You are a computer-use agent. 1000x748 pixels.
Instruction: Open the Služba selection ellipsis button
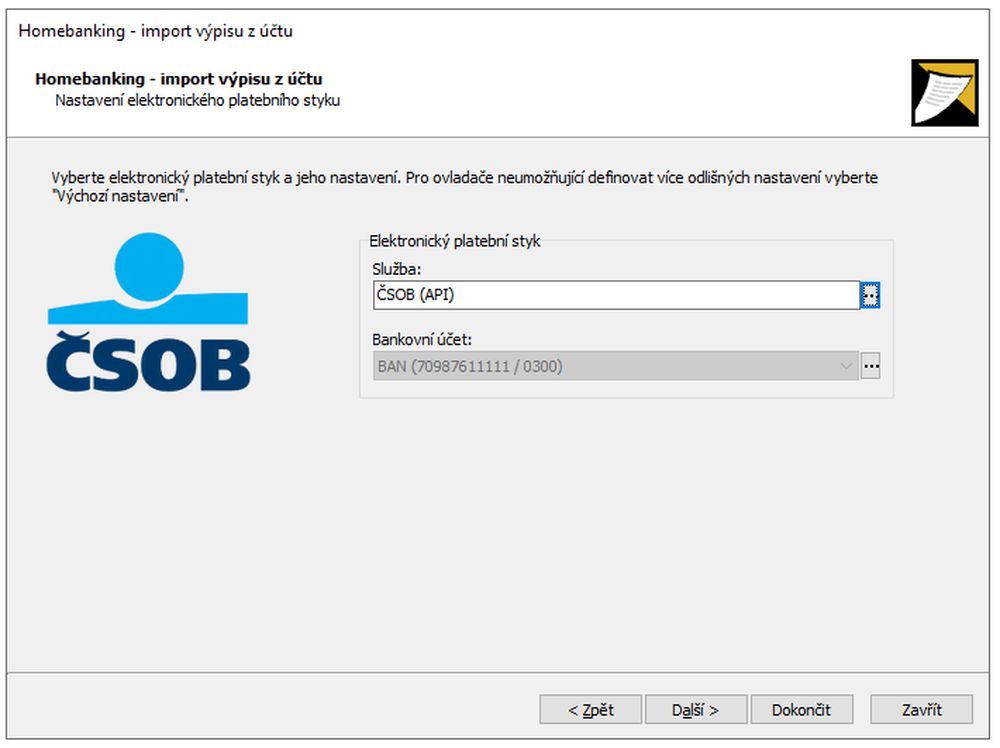[871, 295]
